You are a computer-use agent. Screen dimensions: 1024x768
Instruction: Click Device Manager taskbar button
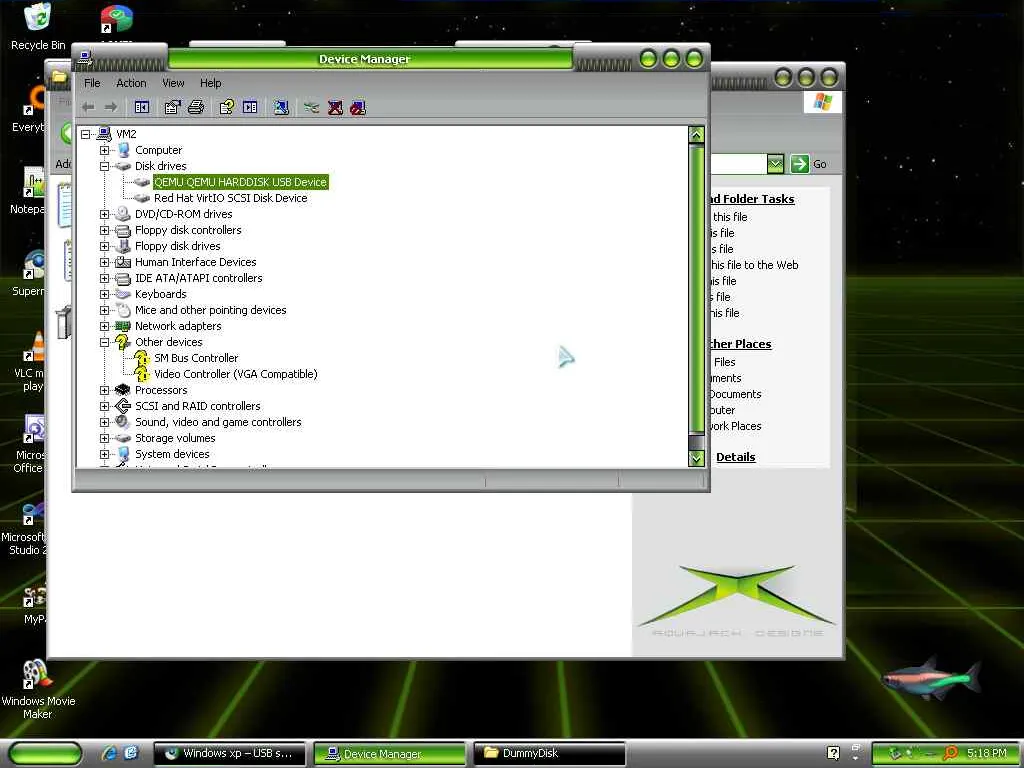pyautogui.click(x=389, y=754)
